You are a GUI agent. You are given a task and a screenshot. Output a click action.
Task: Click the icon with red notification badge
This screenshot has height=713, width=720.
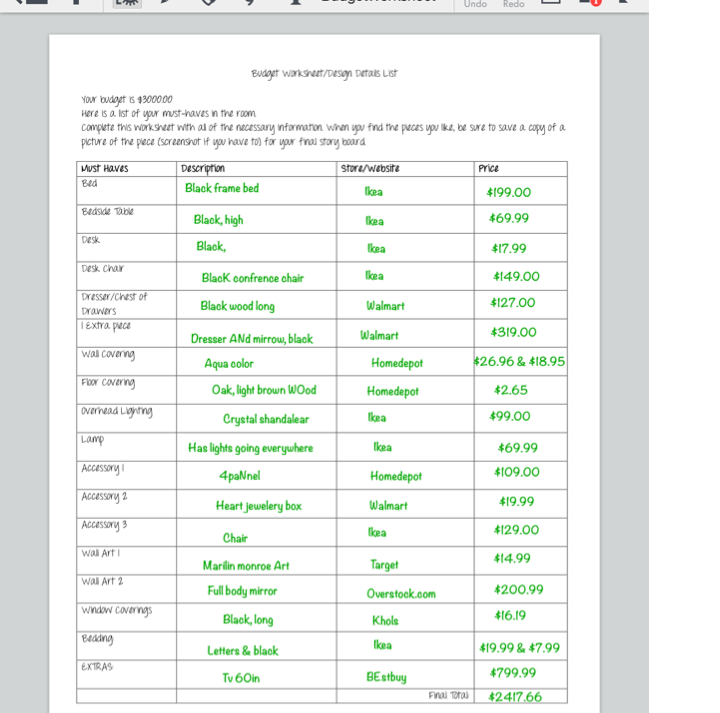tap(591, 3)
